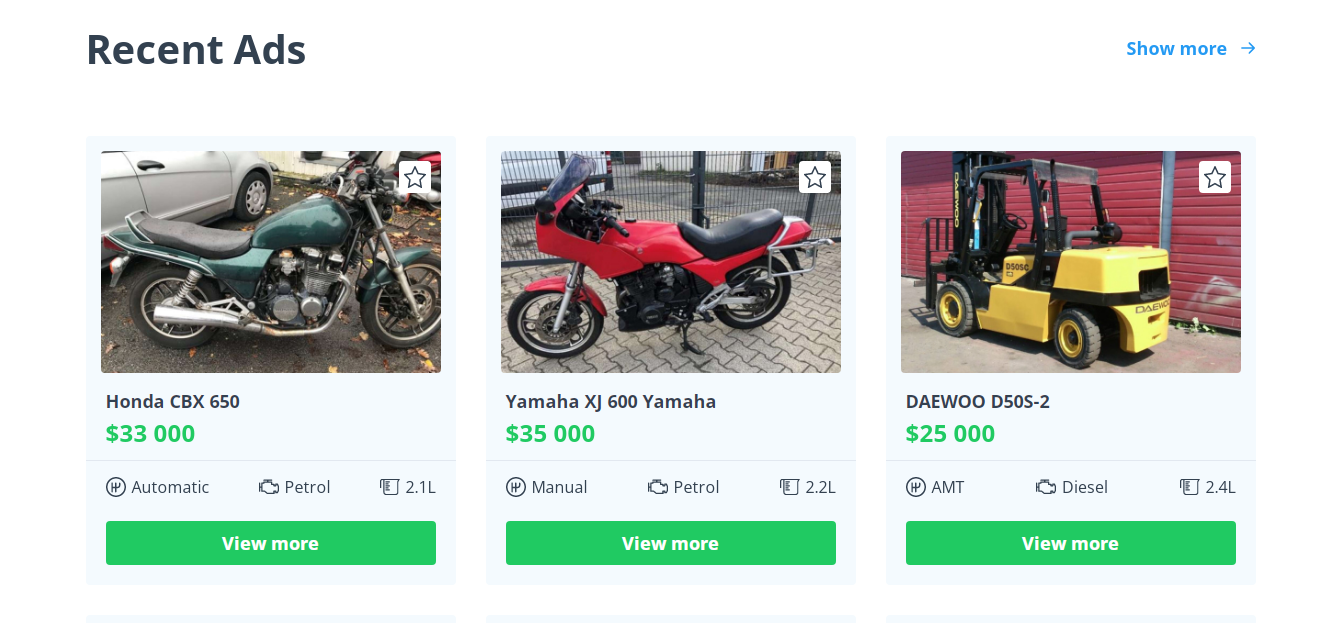Click the 2.1L engine volume icon

click(x=389, y=487)
